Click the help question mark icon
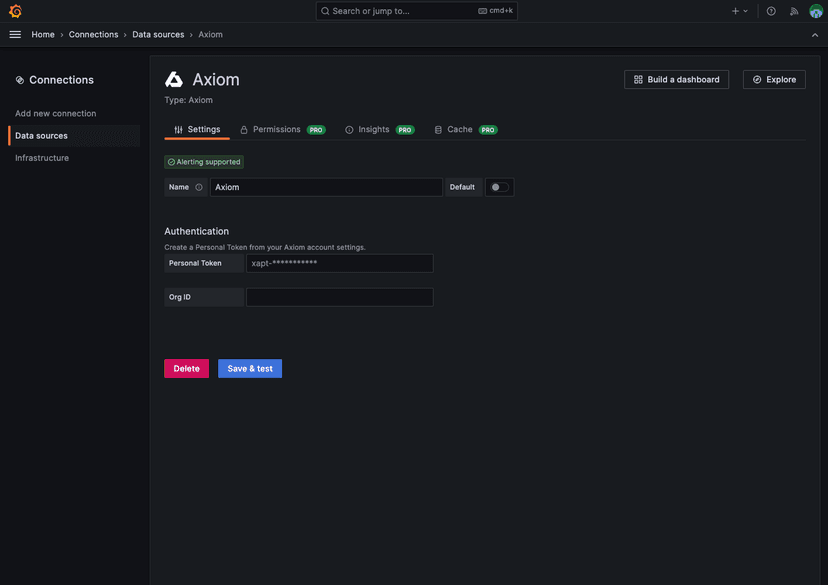This screenshot has height=585, width=828. 770,10
